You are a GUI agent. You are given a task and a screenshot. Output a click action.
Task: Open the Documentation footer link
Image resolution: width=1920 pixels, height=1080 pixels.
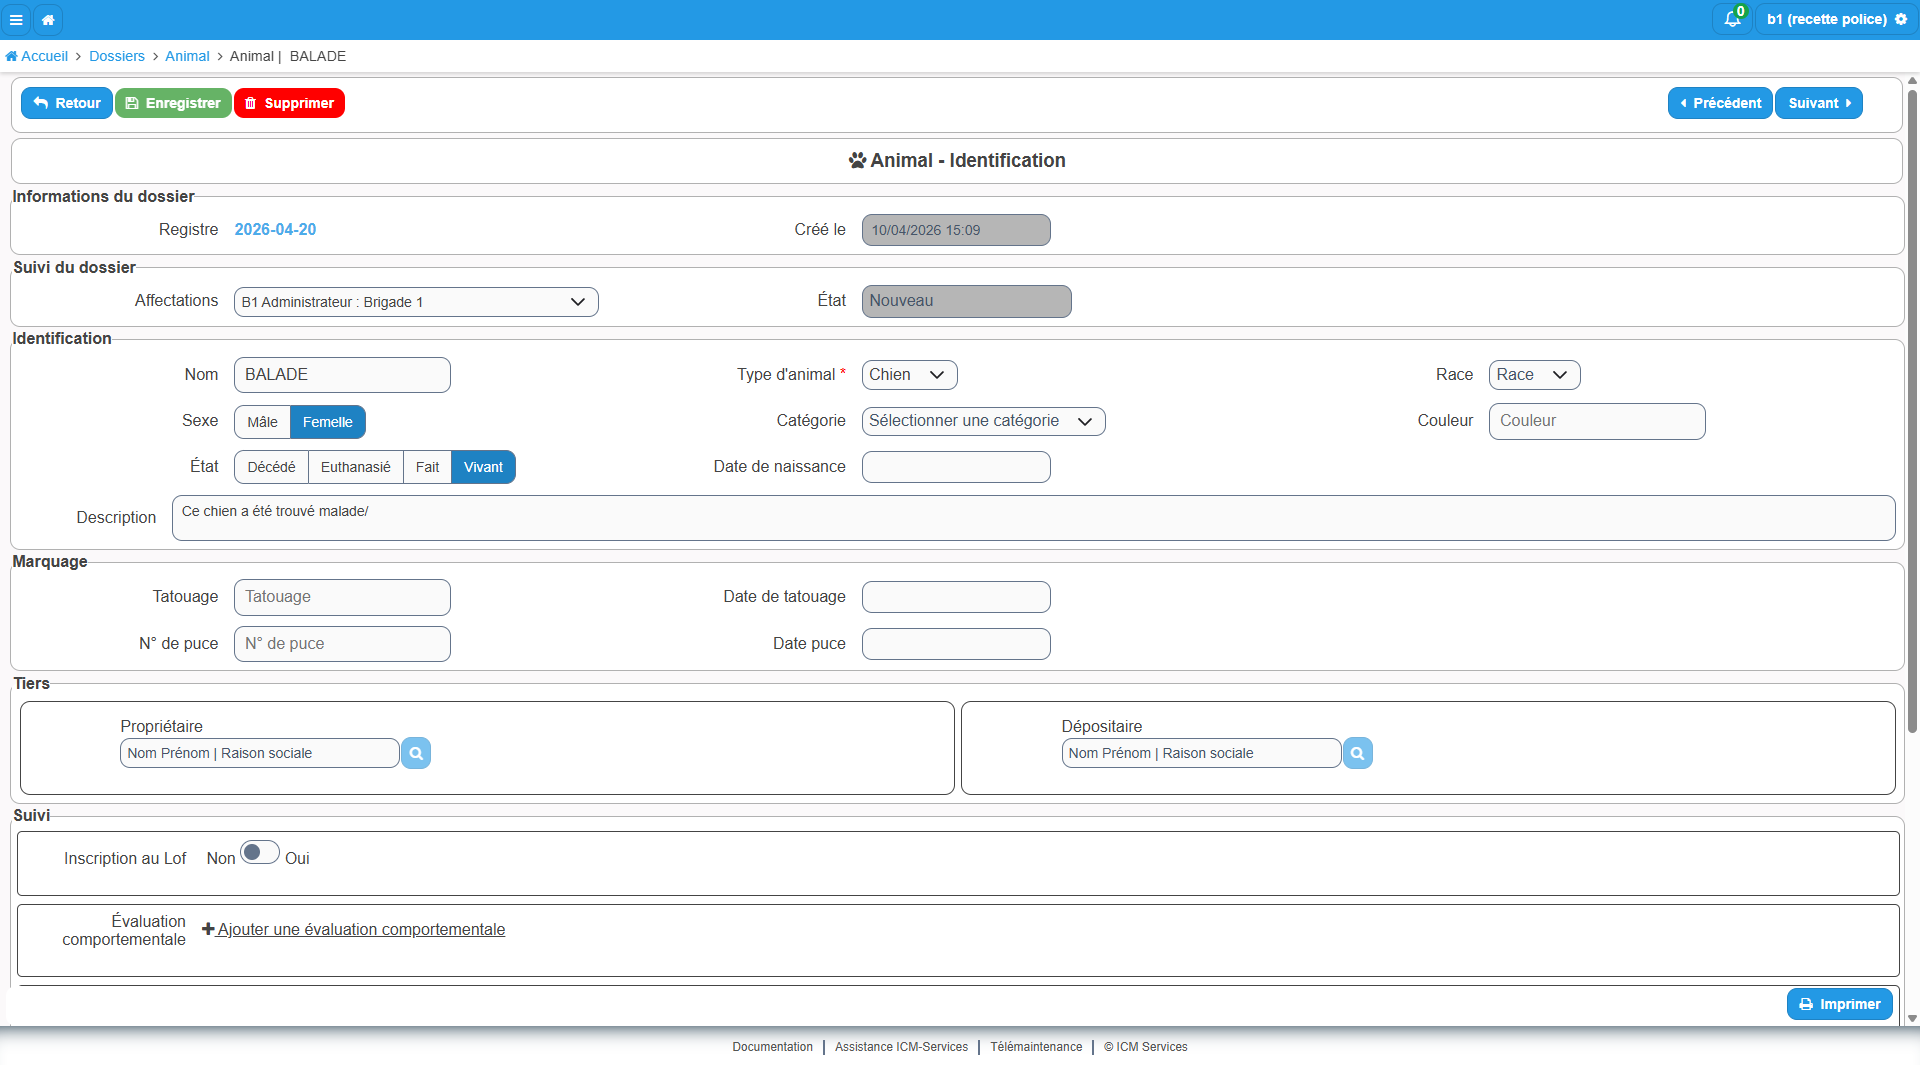(772, 1047)
